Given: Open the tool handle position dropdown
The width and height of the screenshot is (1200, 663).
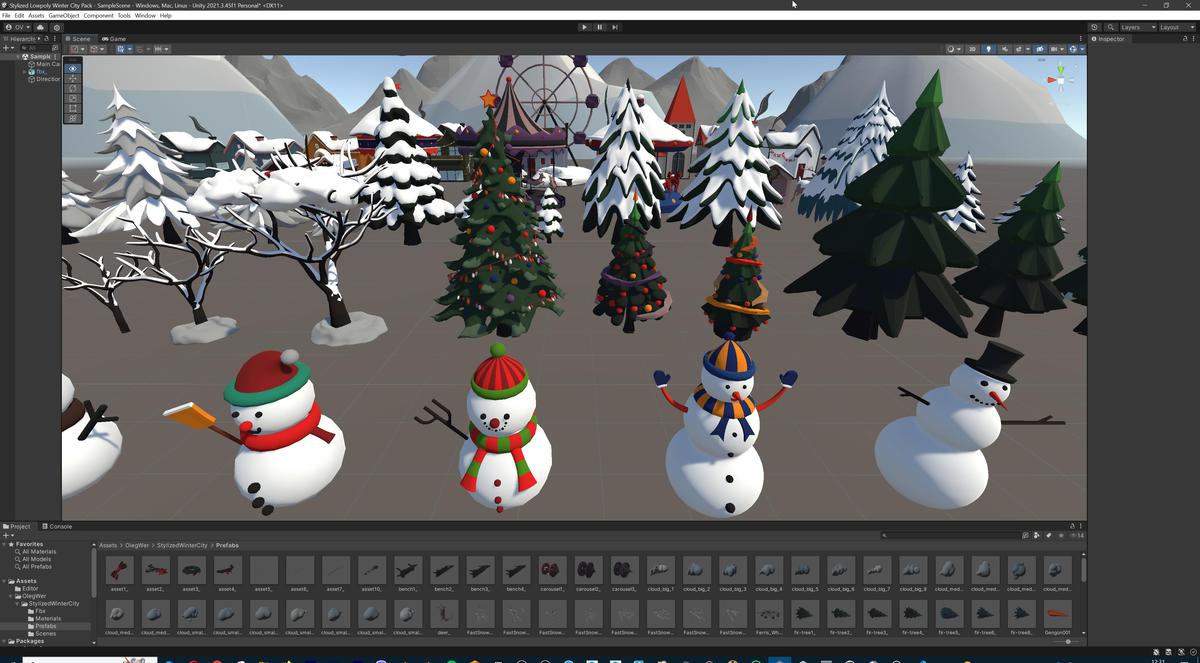Looking at the screenshot, I should (x=79, y=49).
